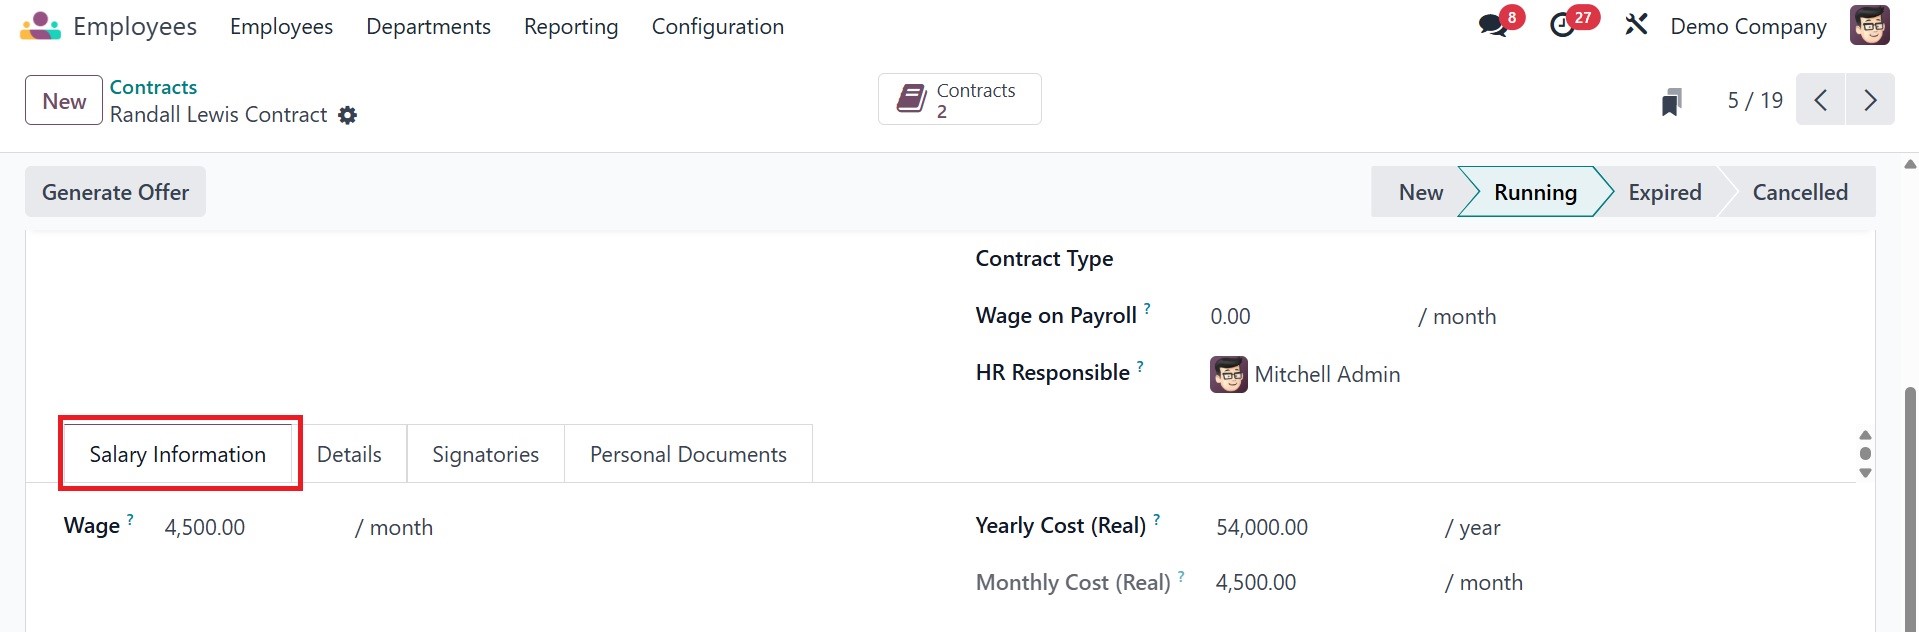Open the user avatar menu
This screenshot has height=632, width=1919.
[x=1869, y=26]
